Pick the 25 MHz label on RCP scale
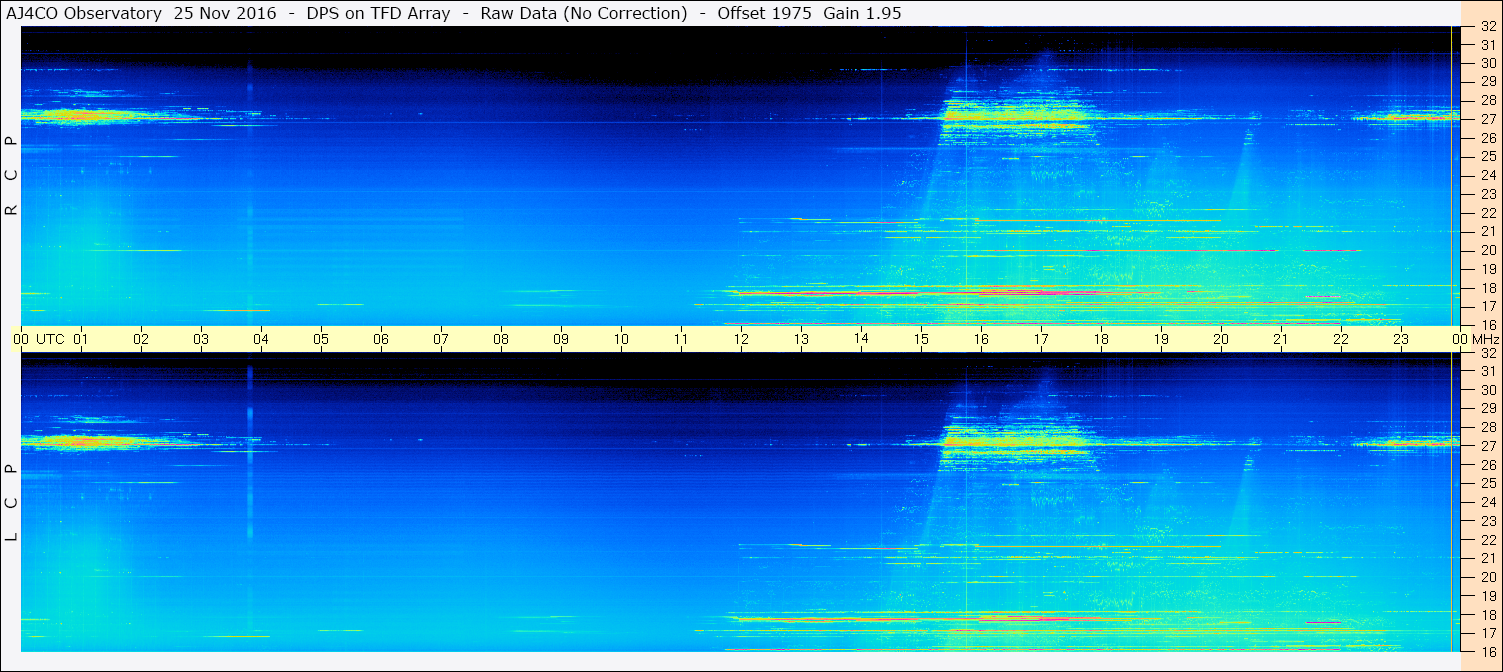Viewport: 1503px width, 672px height. (x=1487, y=156)
